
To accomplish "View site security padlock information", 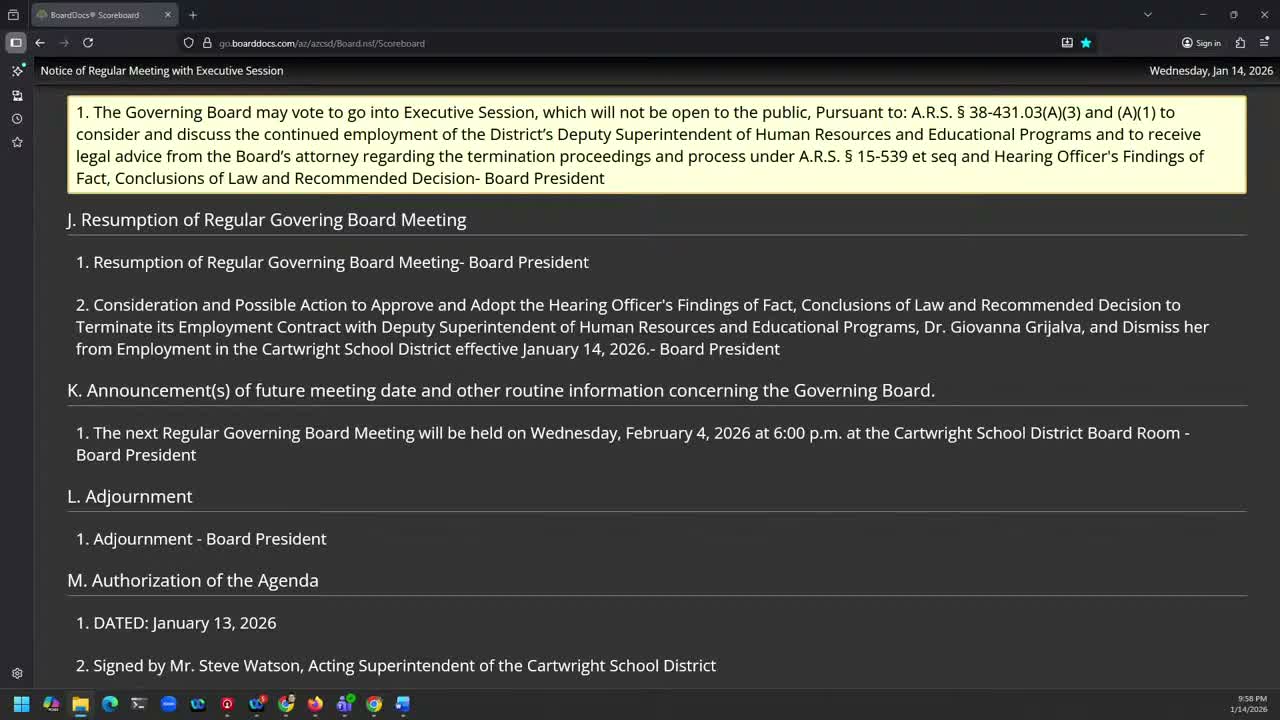I will (x=207, y=43).
